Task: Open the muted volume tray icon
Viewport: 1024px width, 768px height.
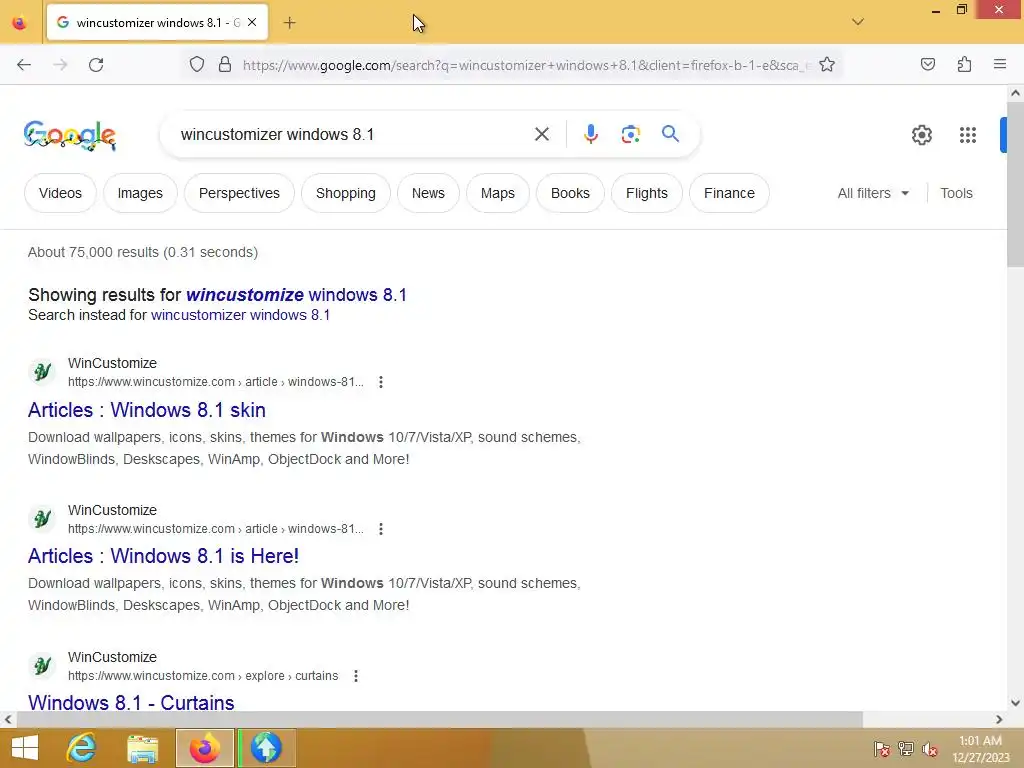Action: (x=930, y=749)
